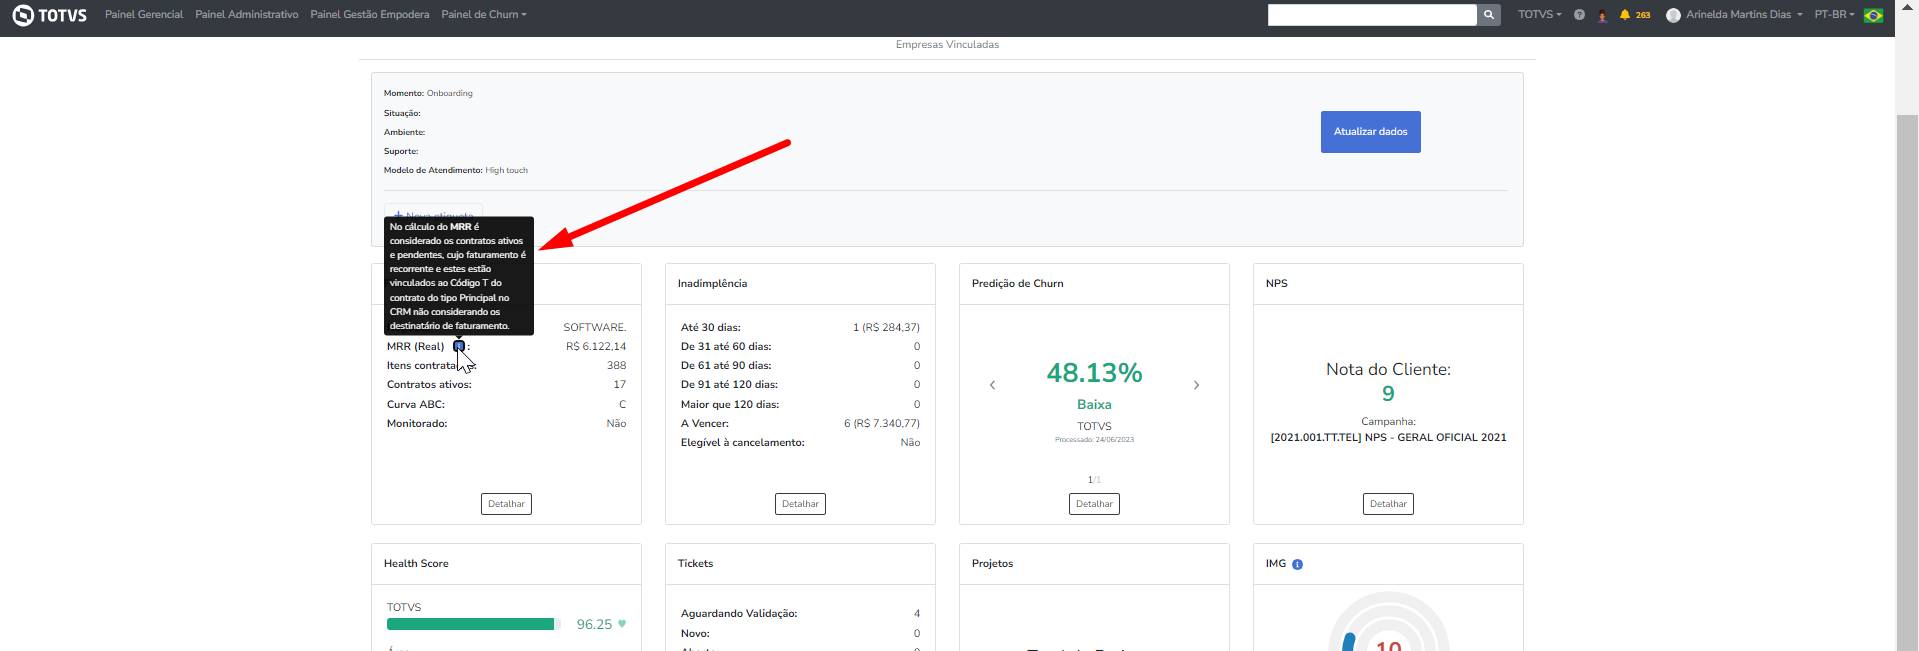Click the Baixa churn risk label
This screenshot has height=651, width=1919.
(1094, 405)
